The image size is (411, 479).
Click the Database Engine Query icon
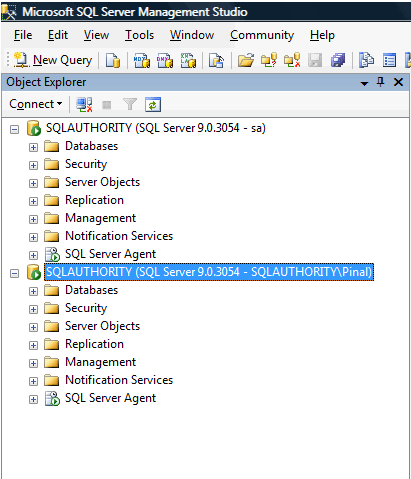tap(113, 61)
